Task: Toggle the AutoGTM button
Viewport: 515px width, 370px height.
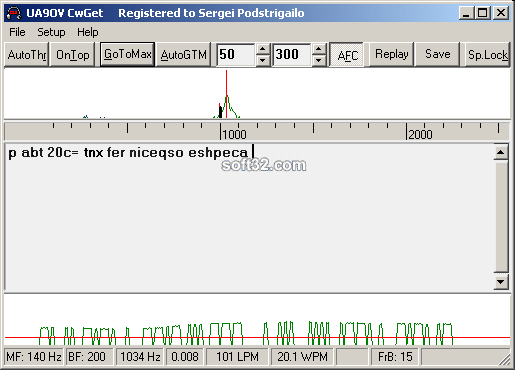Action: click(x=183, y=54)
